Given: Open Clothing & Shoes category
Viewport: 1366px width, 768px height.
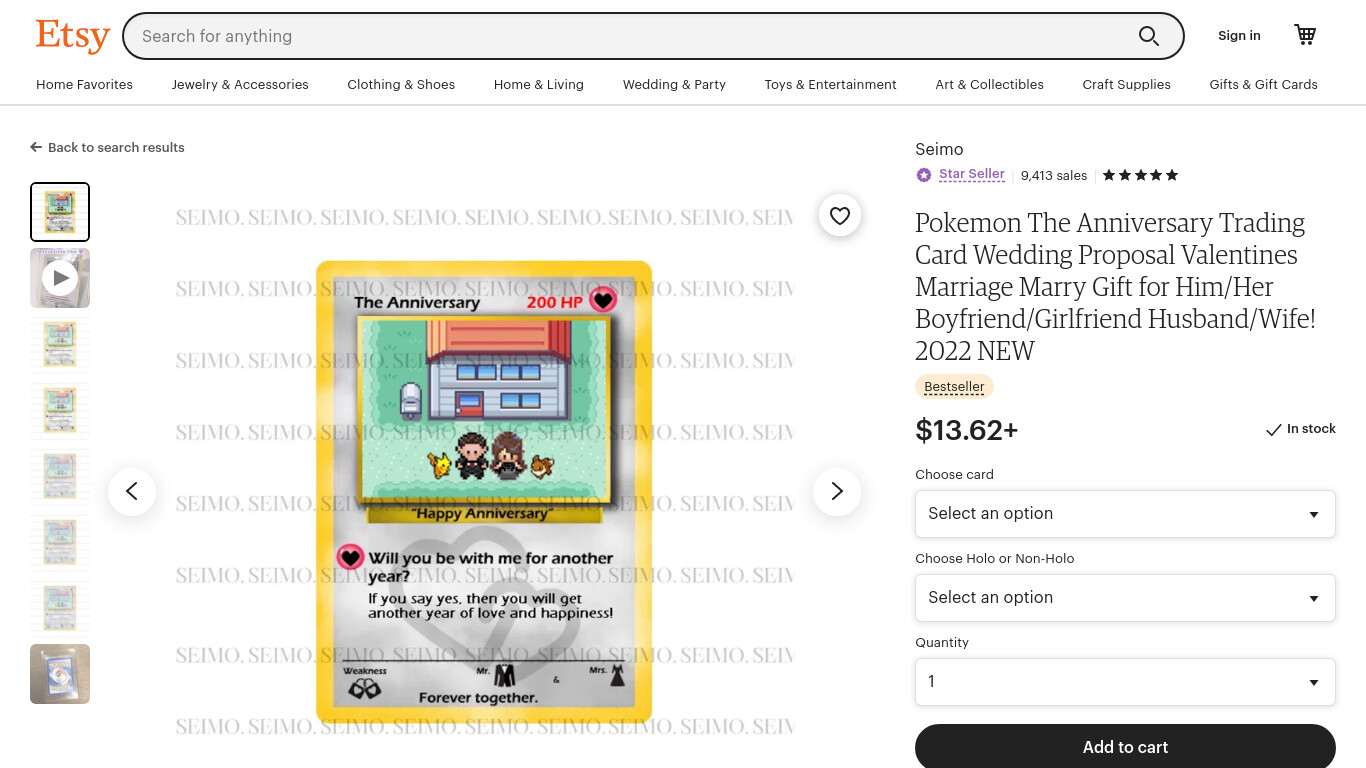Looking at the screenshot, I should click(401, 85).
